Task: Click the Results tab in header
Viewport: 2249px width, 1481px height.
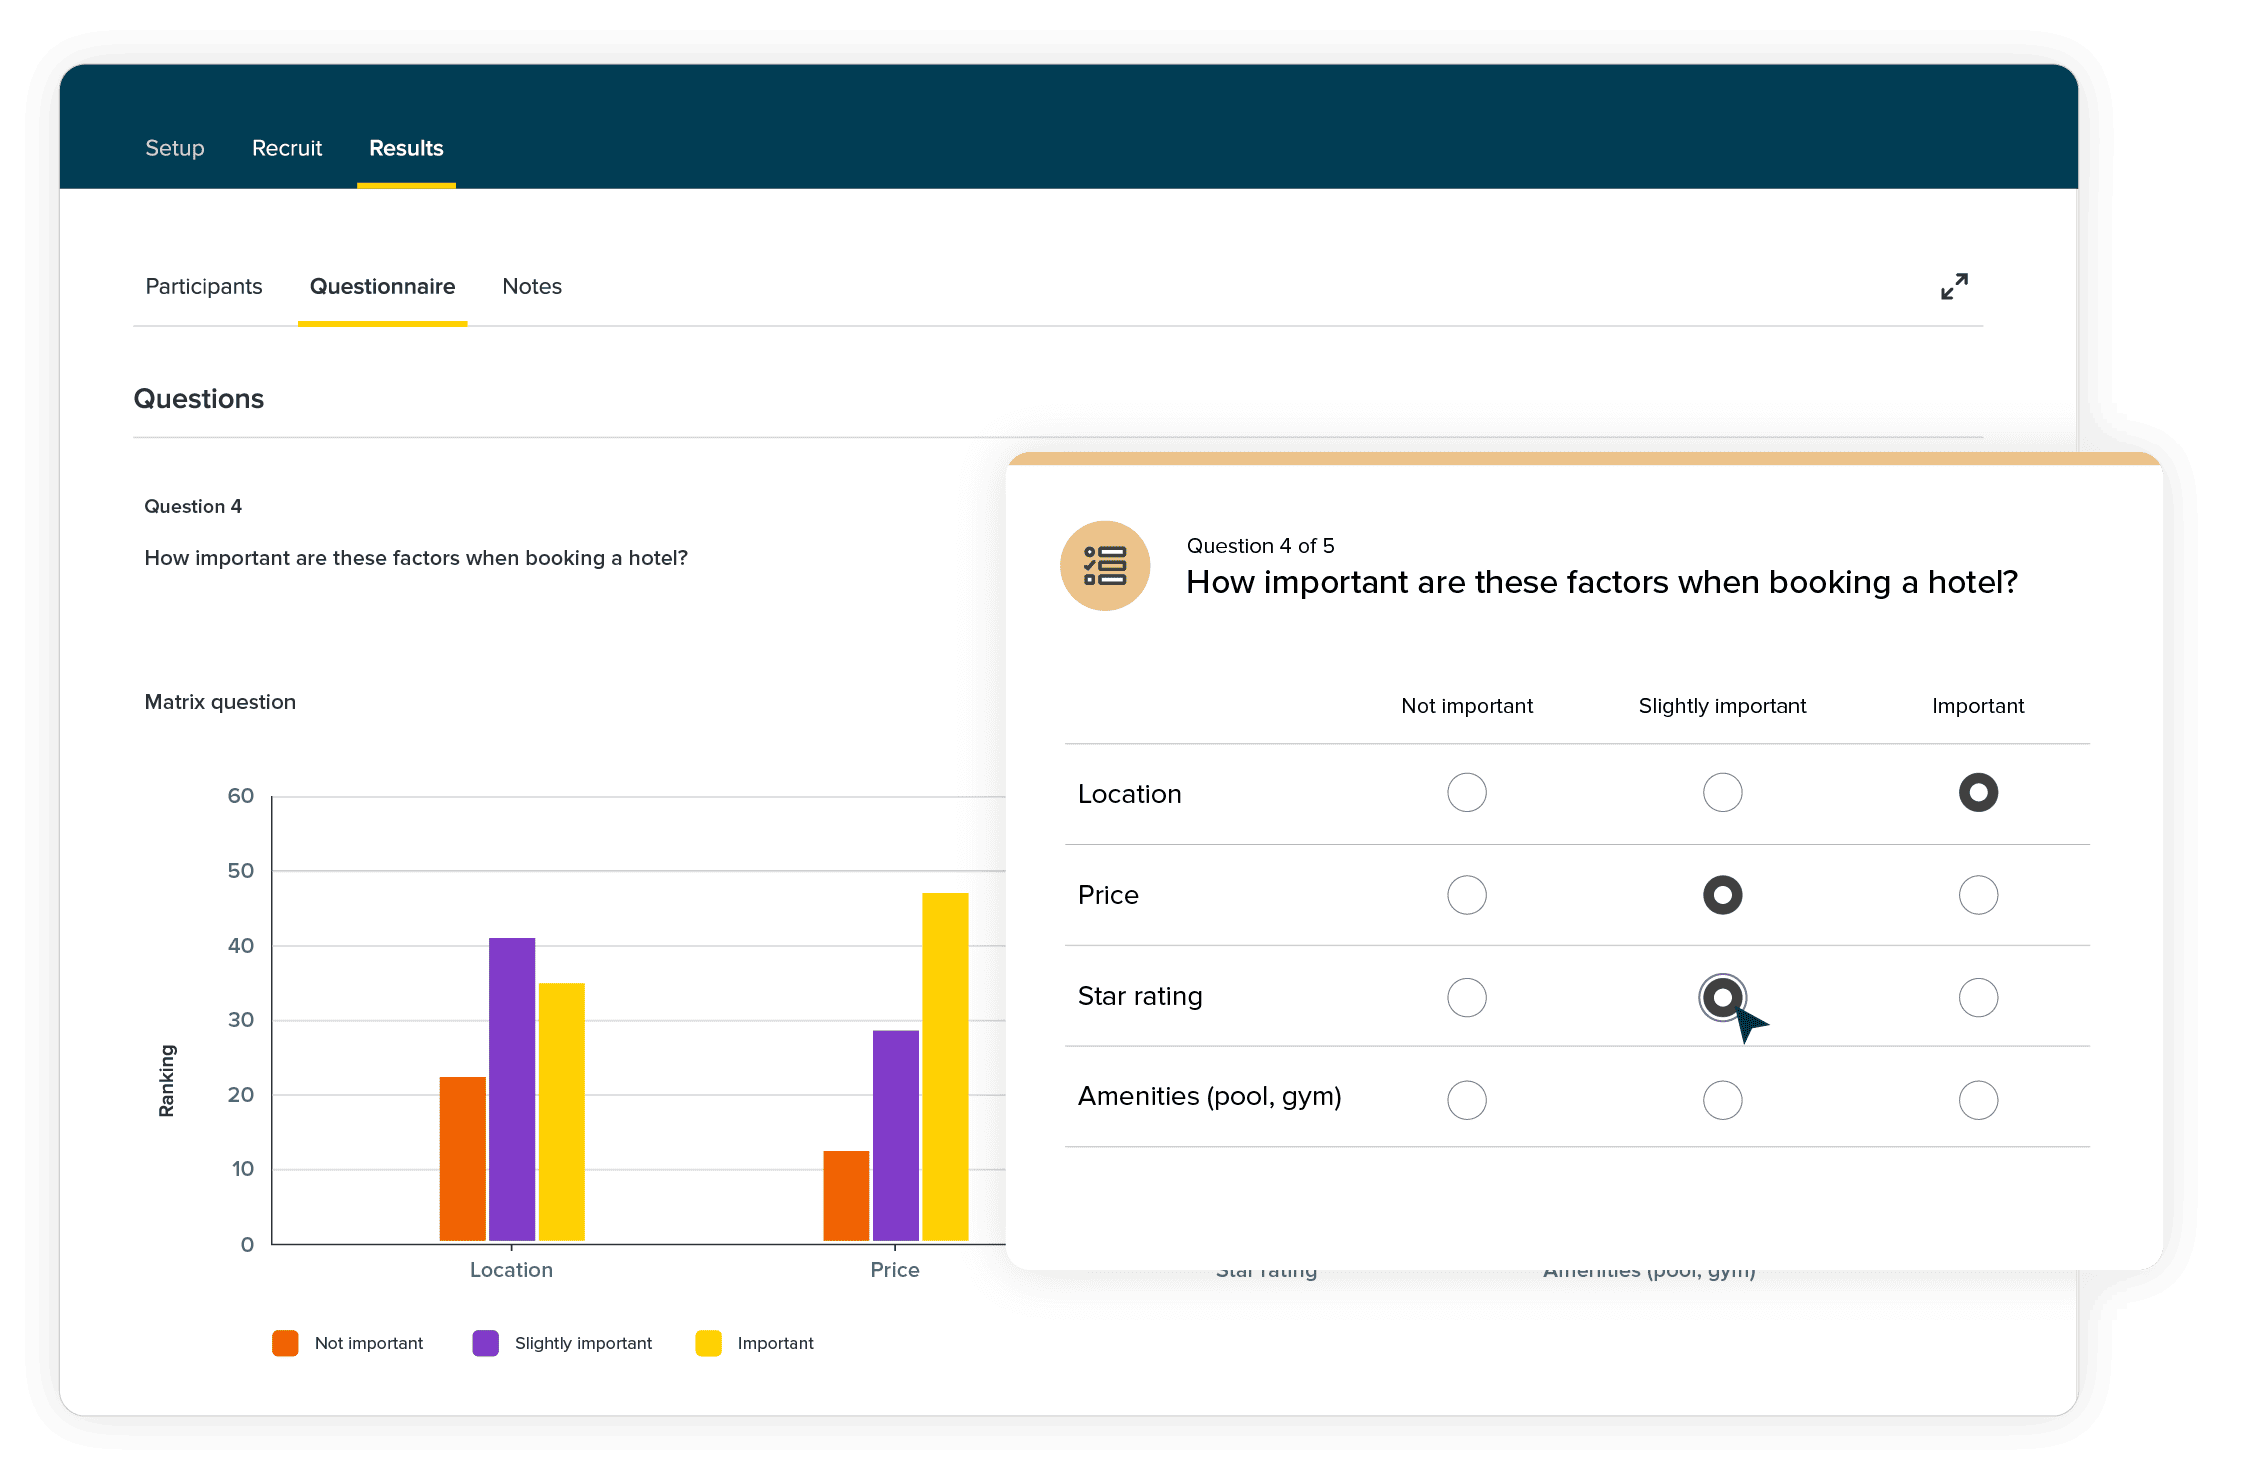Action: 406,148
